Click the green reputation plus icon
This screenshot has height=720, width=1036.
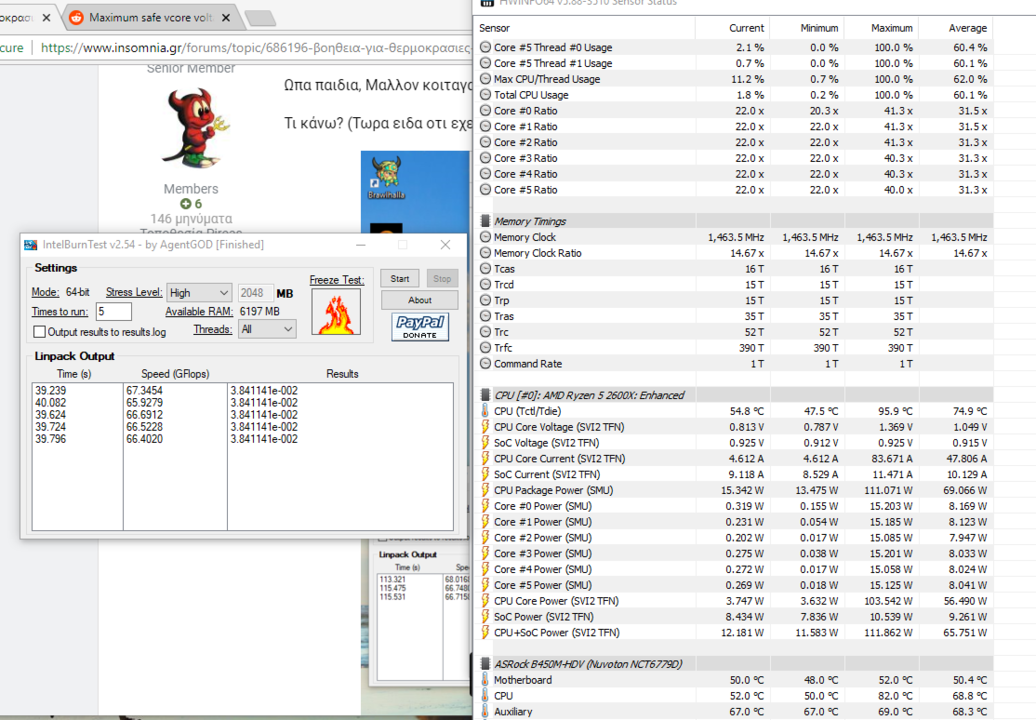pos(186,204)
